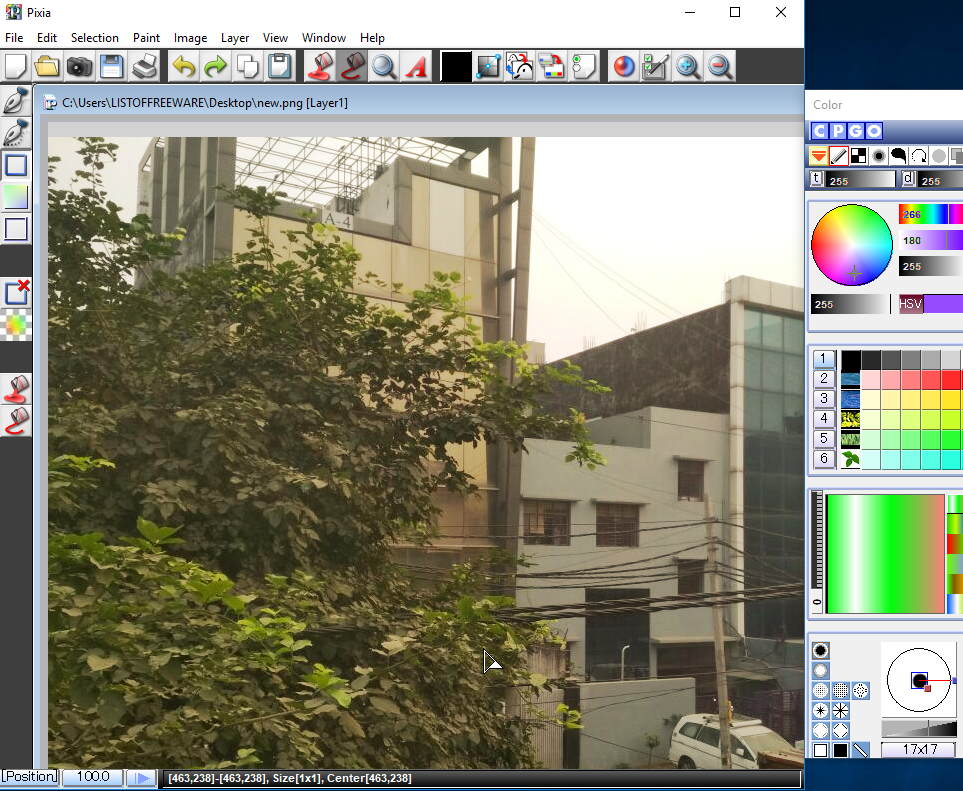The image size is (963, 791).
Task: Select the upper paint bucket in left toolbar
Action: point(16,389)
